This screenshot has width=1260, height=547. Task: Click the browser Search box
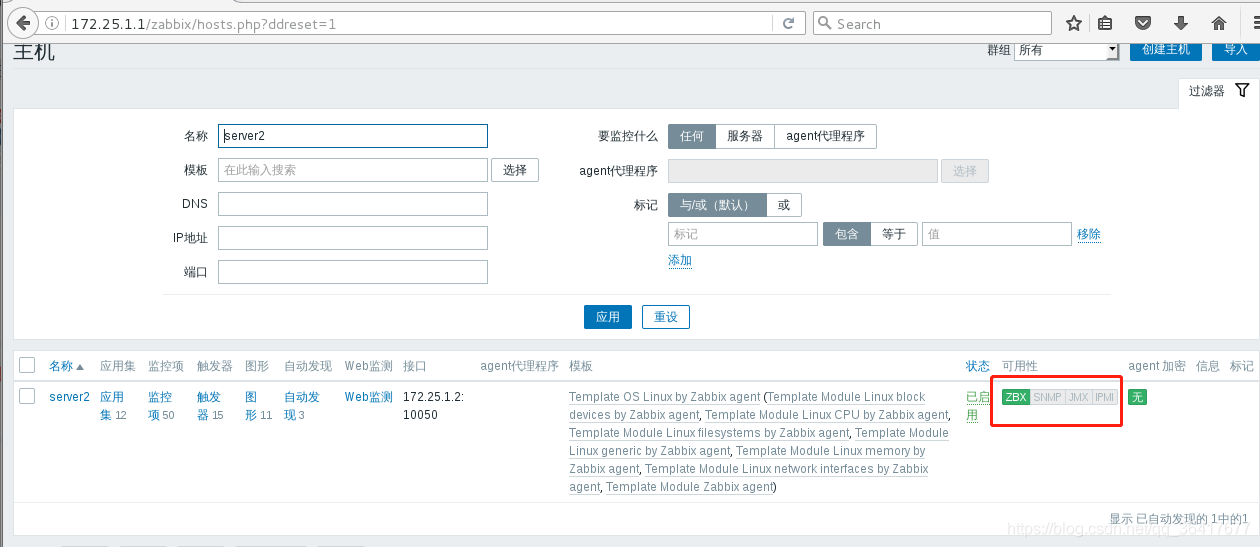click(x=932, y=23)
